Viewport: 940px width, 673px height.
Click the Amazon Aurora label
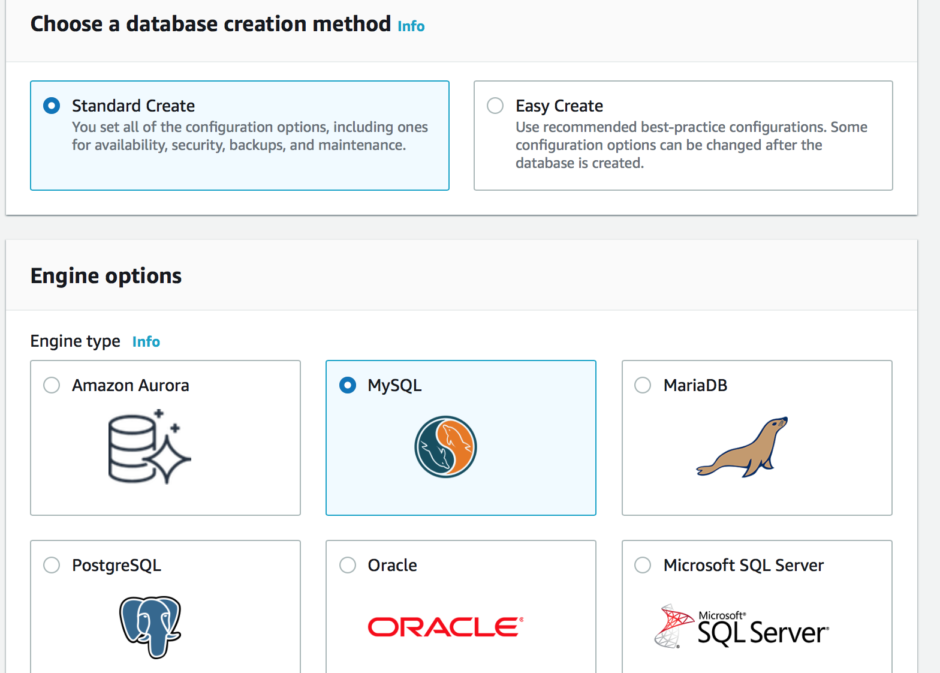coord(131,385)
